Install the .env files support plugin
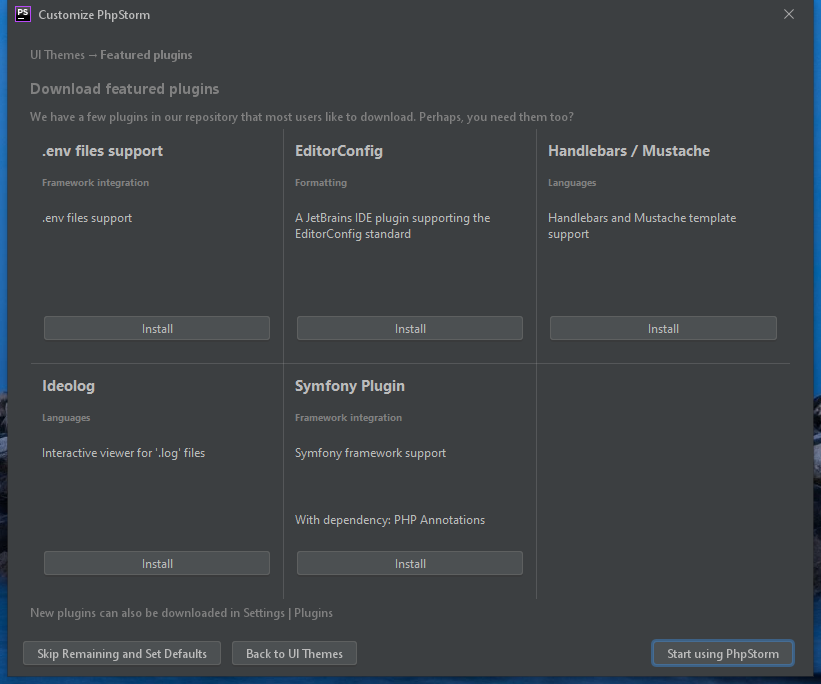 point(157,328)
